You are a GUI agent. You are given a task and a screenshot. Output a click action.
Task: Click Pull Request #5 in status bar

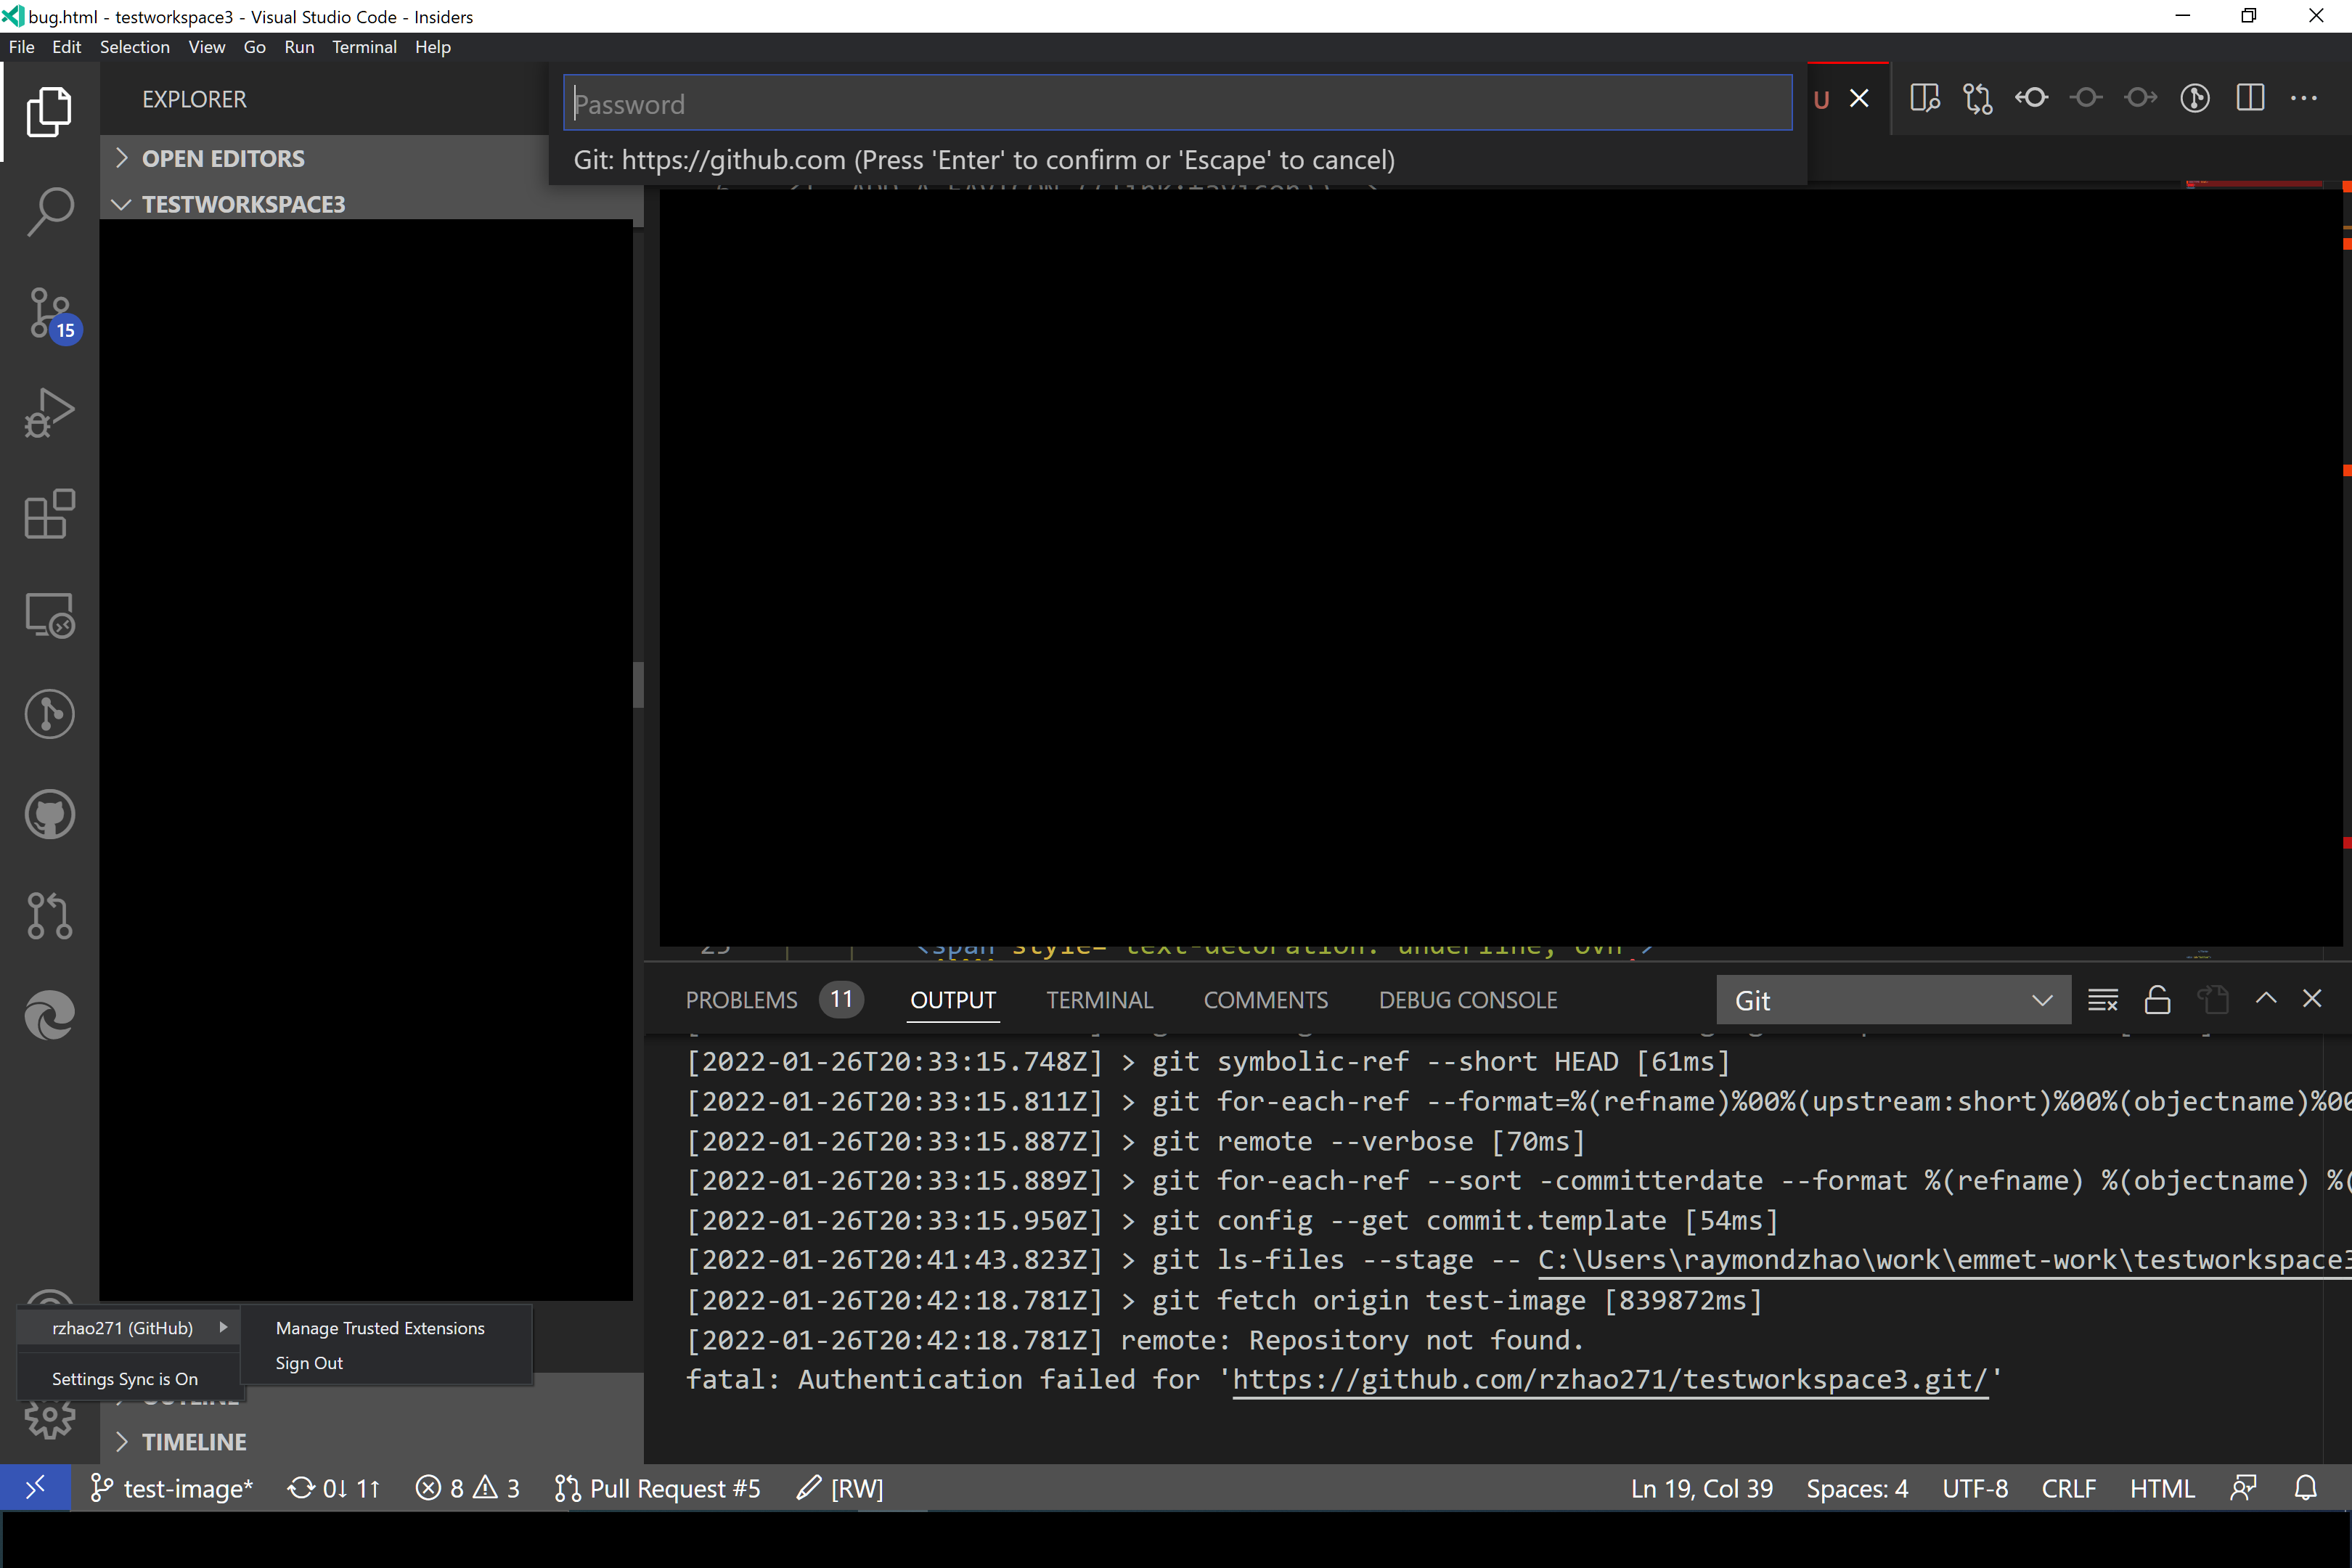point(658,1488)
